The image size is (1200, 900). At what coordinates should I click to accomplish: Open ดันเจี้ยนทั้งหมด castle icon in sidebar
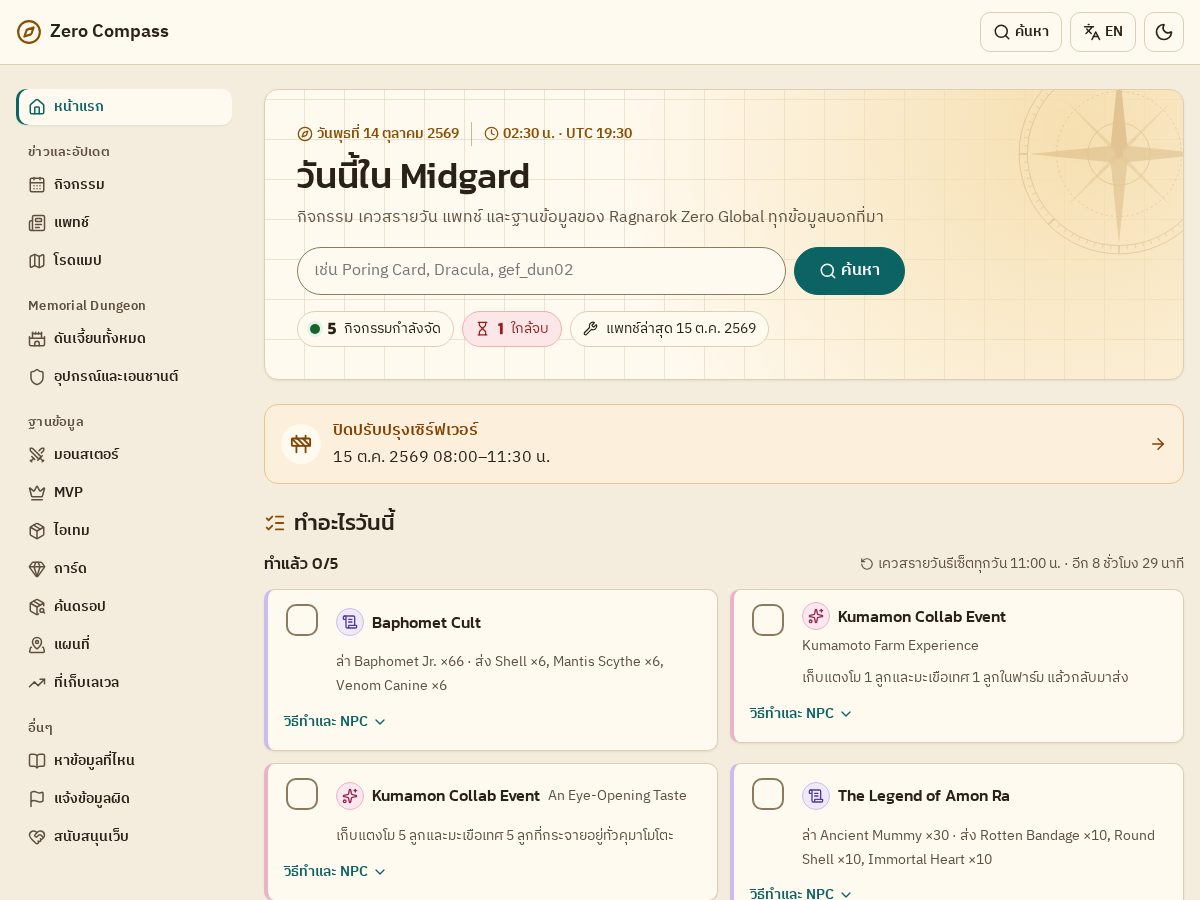point(37,338)
